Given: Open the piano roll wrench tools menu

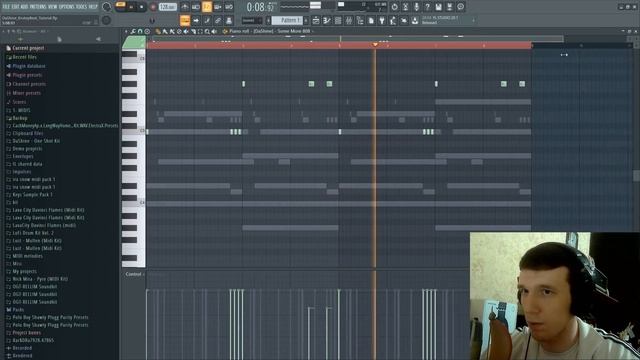Looking at the screenshot, I should point(133,31).
